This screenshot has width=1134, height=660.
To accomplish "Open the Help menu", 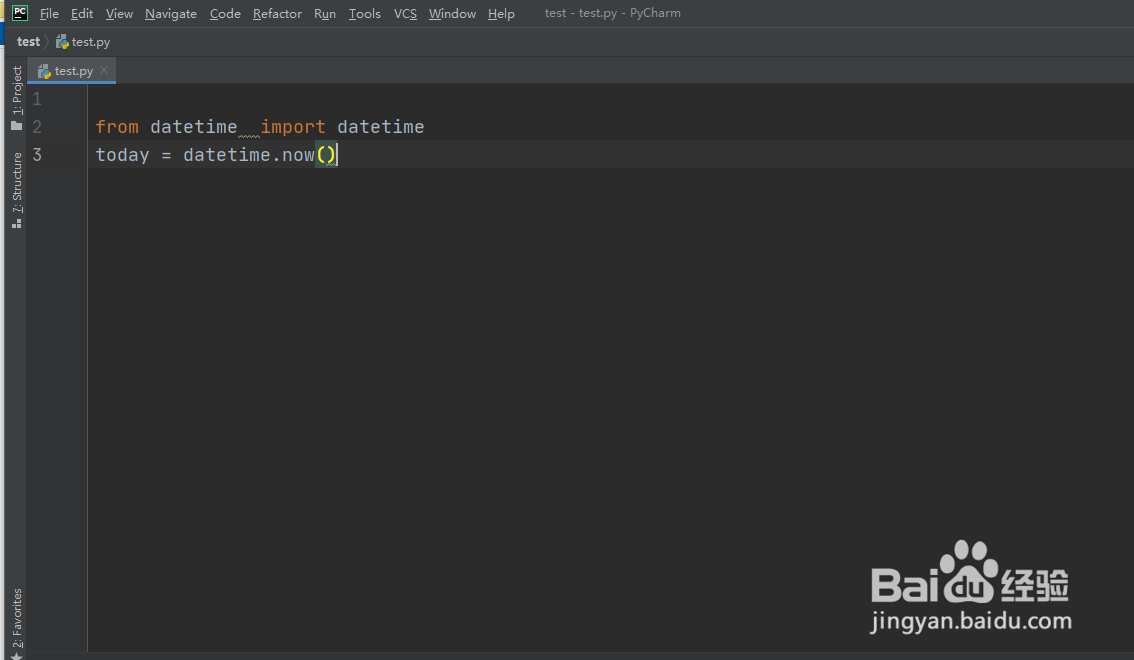I will click(x=501, y=14).
